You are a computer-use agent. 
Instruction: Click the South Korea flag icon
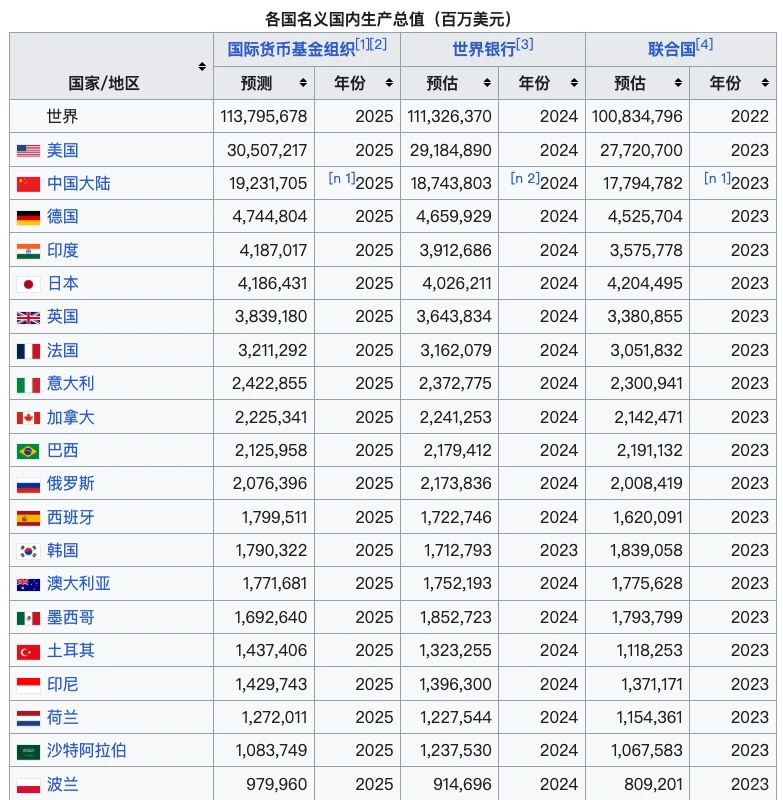pos(28,551)
